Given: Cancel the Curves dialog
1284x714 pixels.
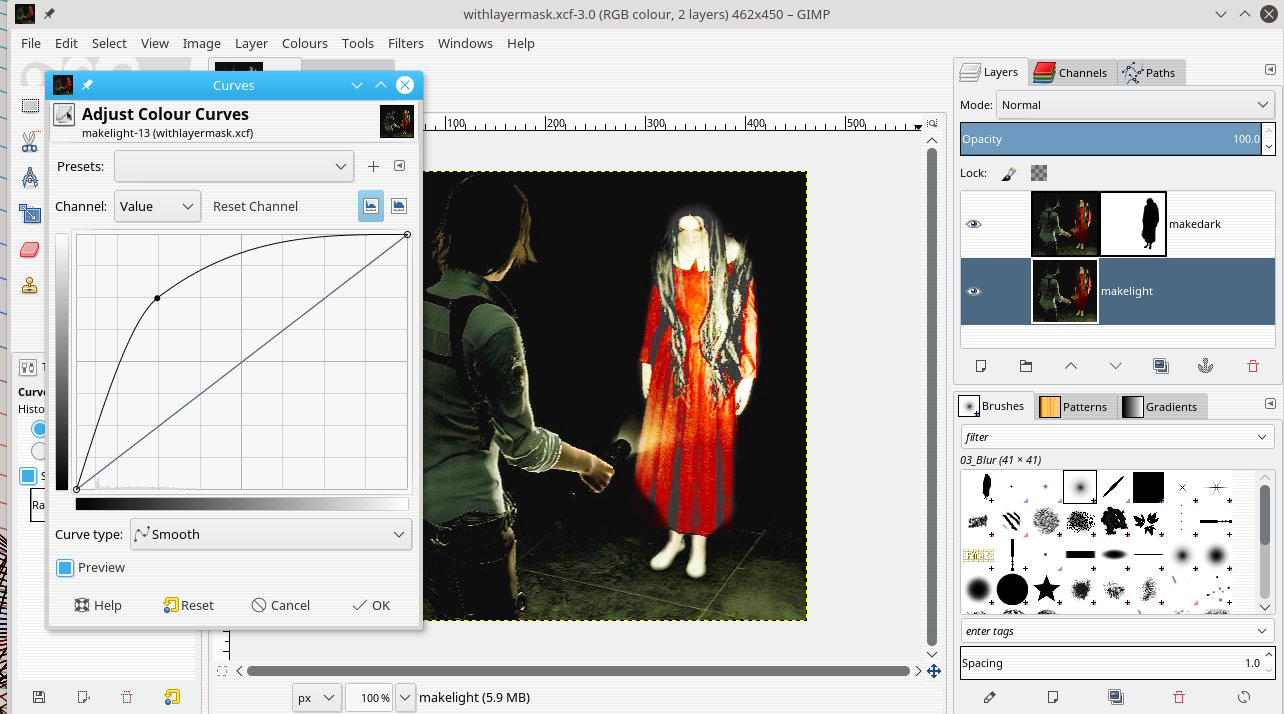Looking at the screenshot, I should [281, 605].
